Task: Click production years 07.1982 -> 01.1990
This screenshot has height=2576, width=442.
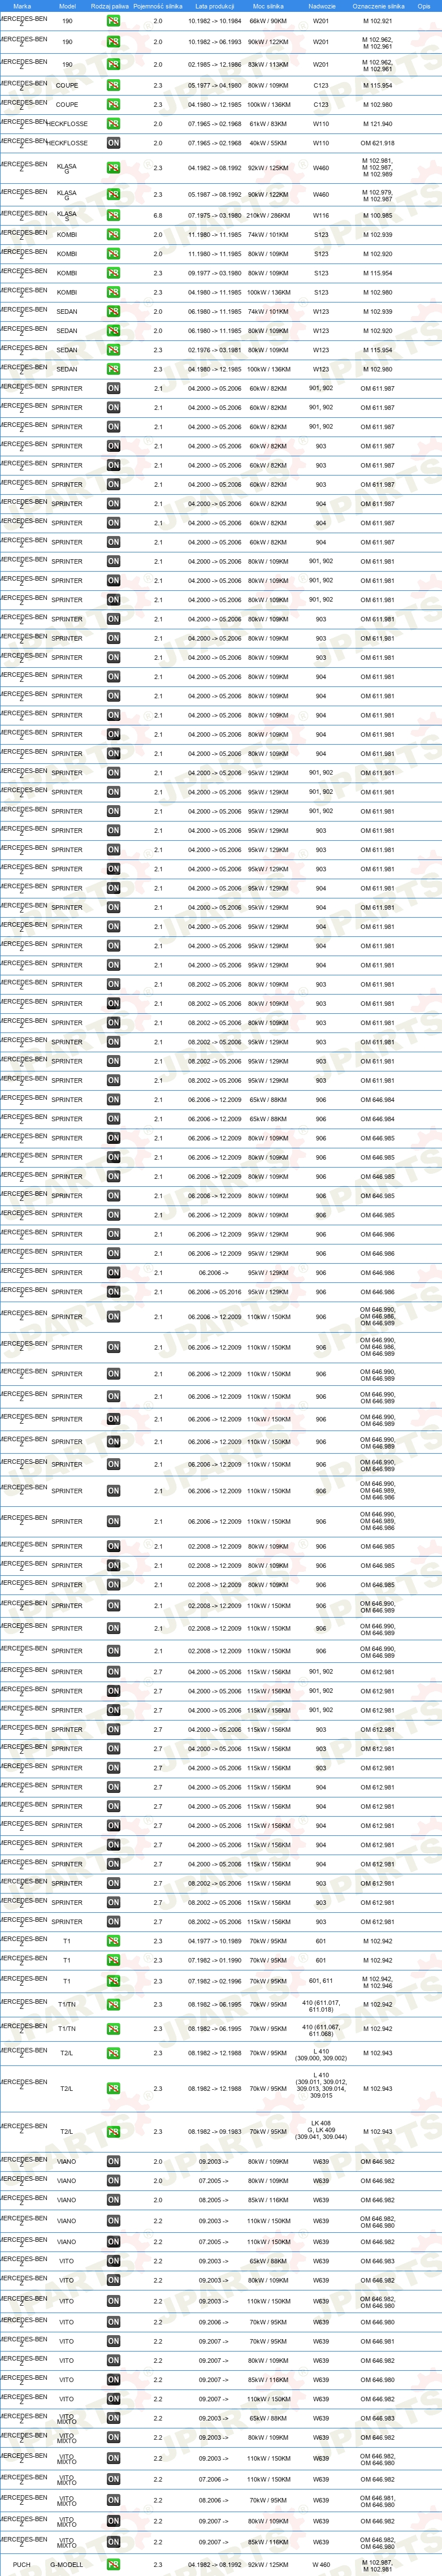Action: (215, 1960)
